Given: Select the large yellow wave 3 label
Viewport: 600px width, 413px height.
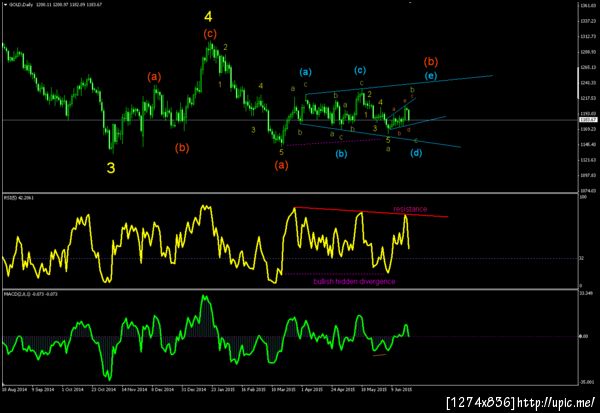Looking at the screenshot, I should pos(111,168).
